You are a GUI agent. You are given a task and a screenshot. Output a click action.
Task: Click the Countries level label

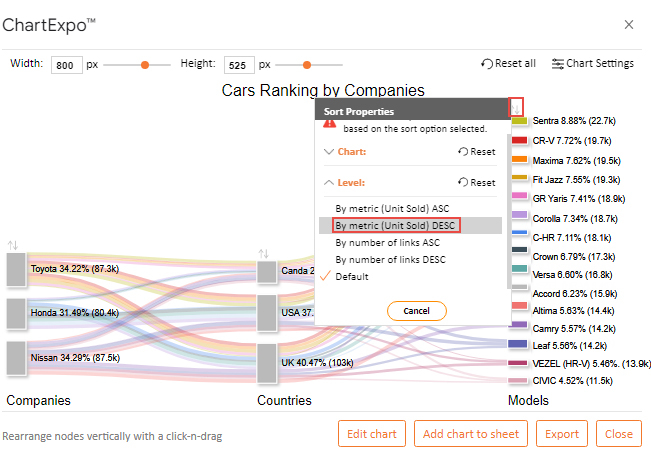click(x=284, y=401)
